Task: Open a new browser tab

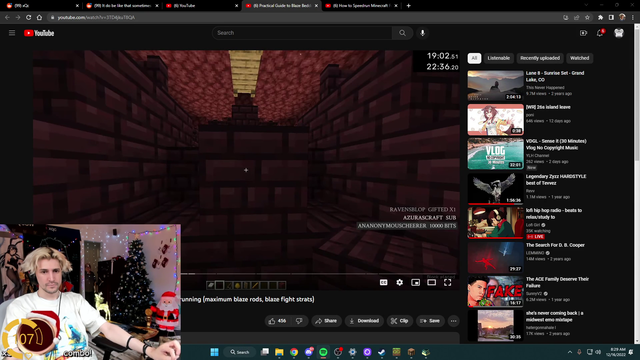Action: [409, 6]
